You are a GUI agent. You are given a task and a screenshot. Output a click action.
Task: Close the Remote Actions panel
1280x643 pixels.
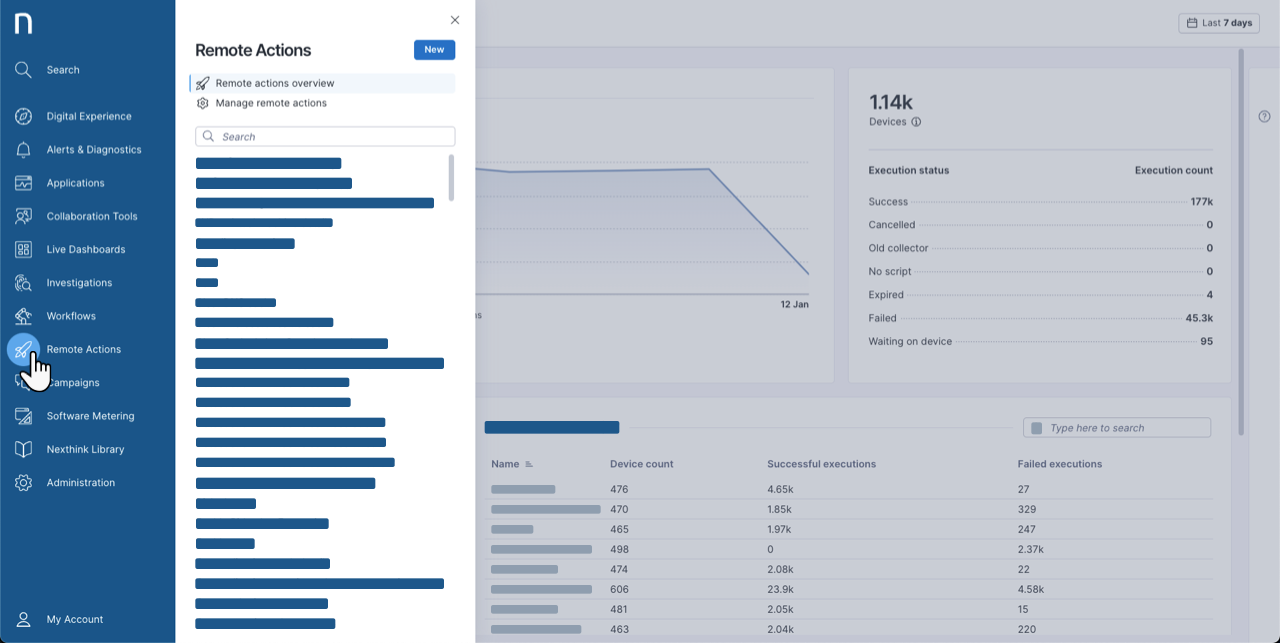point(455,20)
